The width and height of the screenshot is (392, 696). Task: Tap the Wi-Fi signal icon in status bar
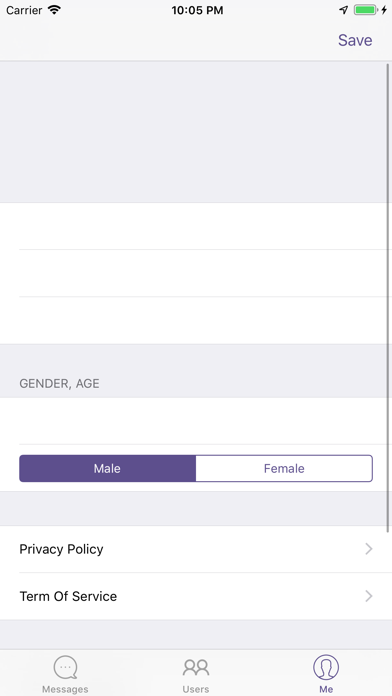point(54,10)
